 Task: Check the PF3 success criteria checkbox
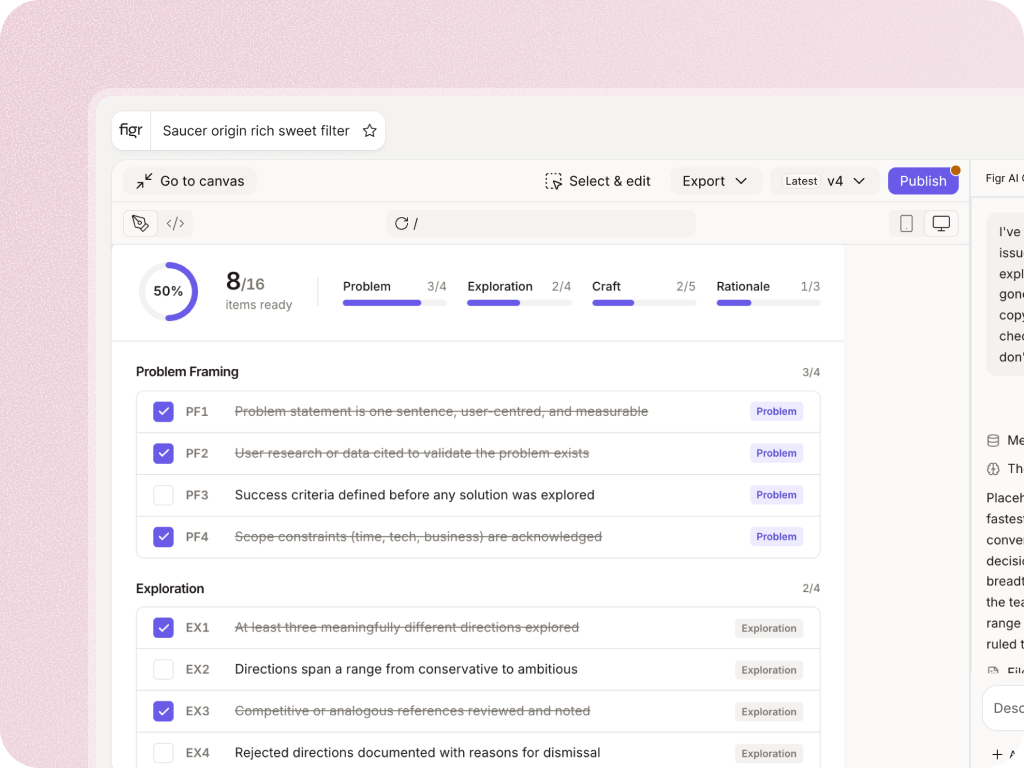click(x=163, y=495)
